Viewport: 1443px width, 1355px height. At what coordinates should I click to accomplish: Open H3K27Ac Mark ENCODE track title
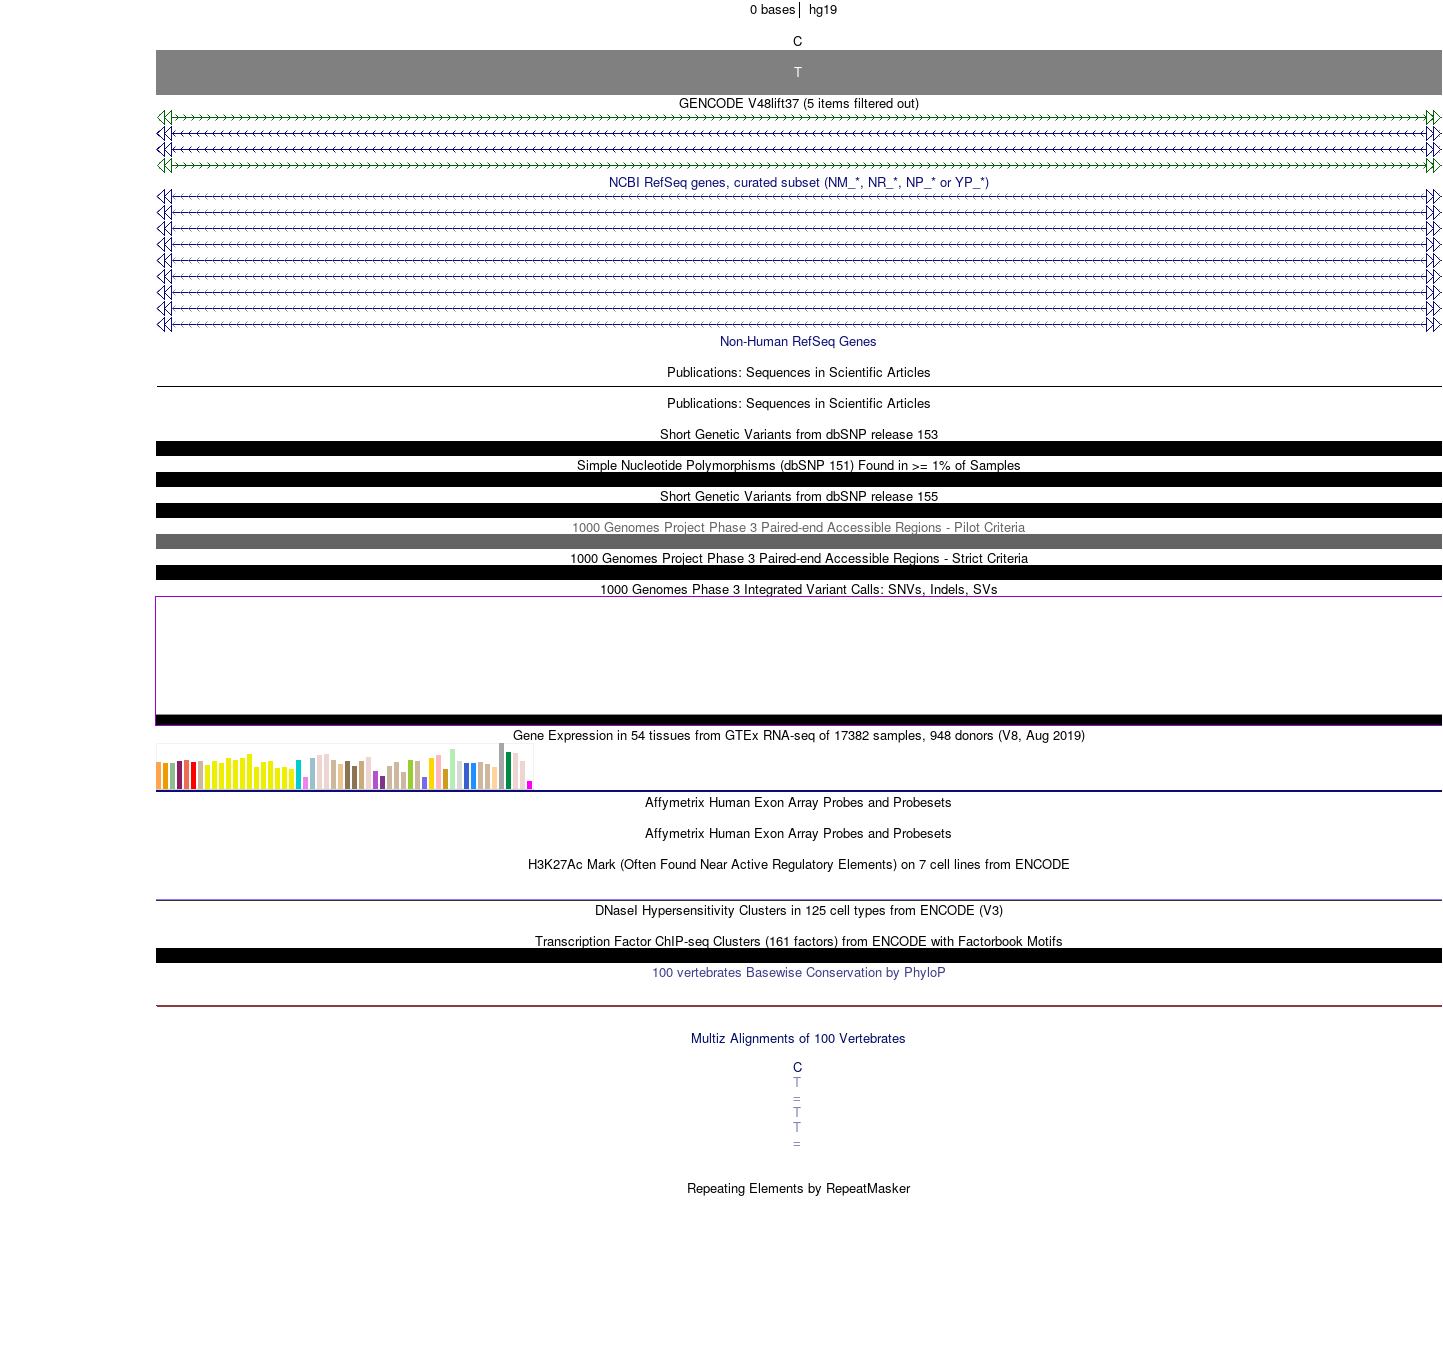pyautogui.click(x=798, y=864)
